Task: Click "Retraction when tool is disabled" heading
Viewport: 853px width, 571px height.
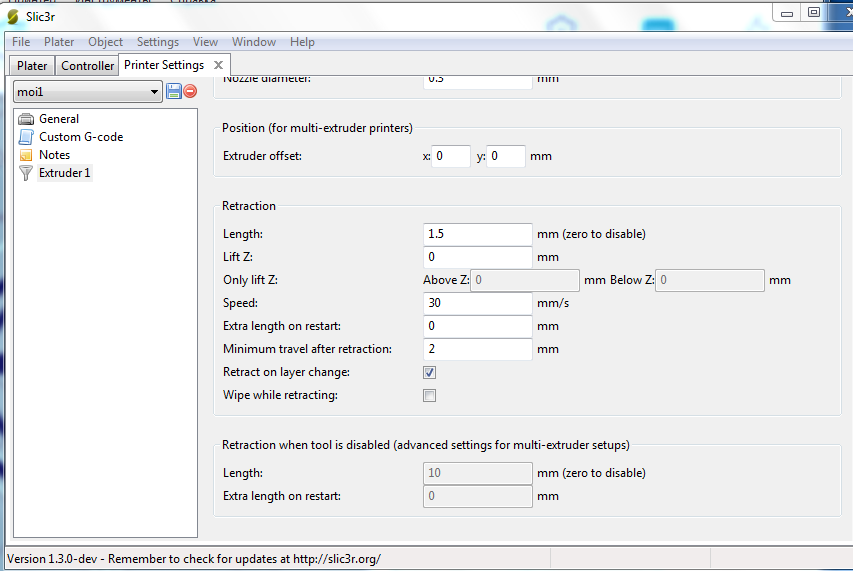Action: point(425,445)
